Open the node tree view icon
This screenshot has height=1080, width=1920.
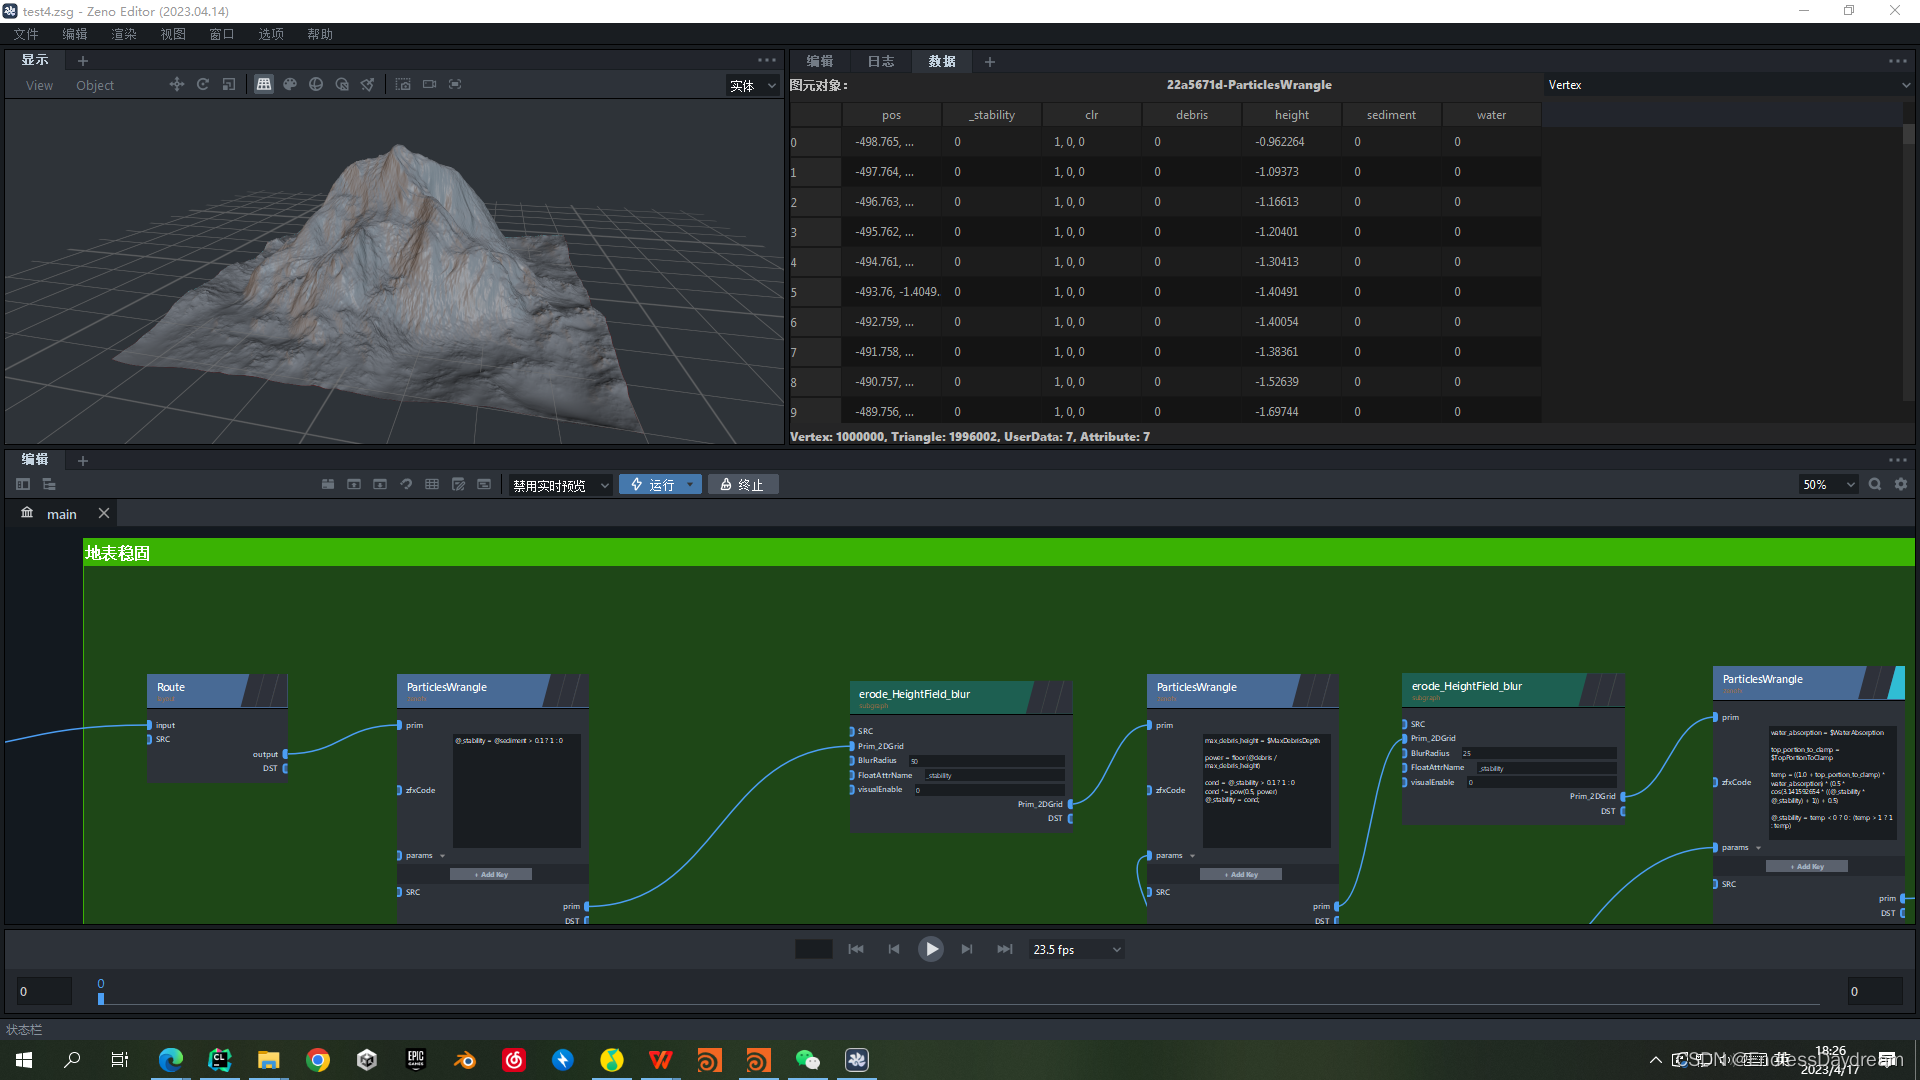[x=49, y=484]
